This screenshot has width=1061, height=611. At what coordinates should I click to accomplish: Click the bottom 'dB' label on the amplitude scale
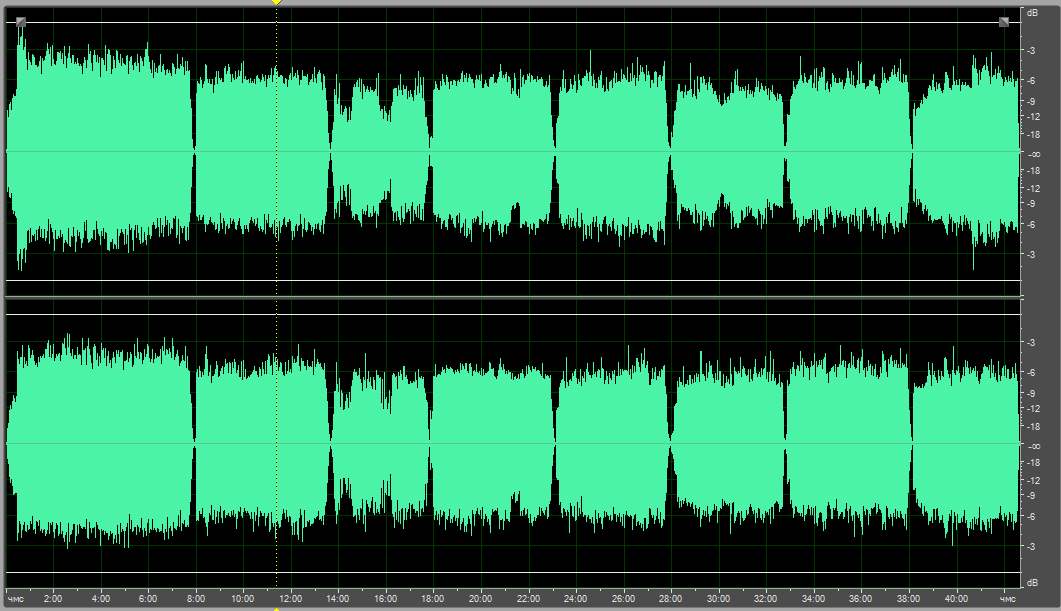click(x=1032, y=582)
